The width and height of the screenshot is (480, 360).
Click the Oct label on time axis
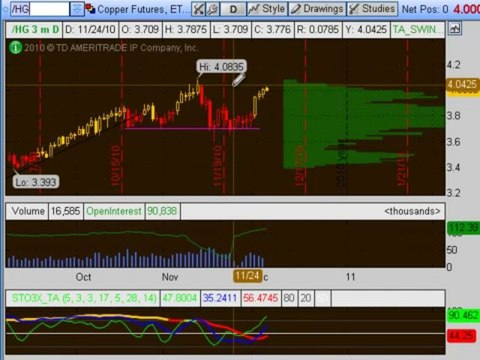(x=83, y=277)
